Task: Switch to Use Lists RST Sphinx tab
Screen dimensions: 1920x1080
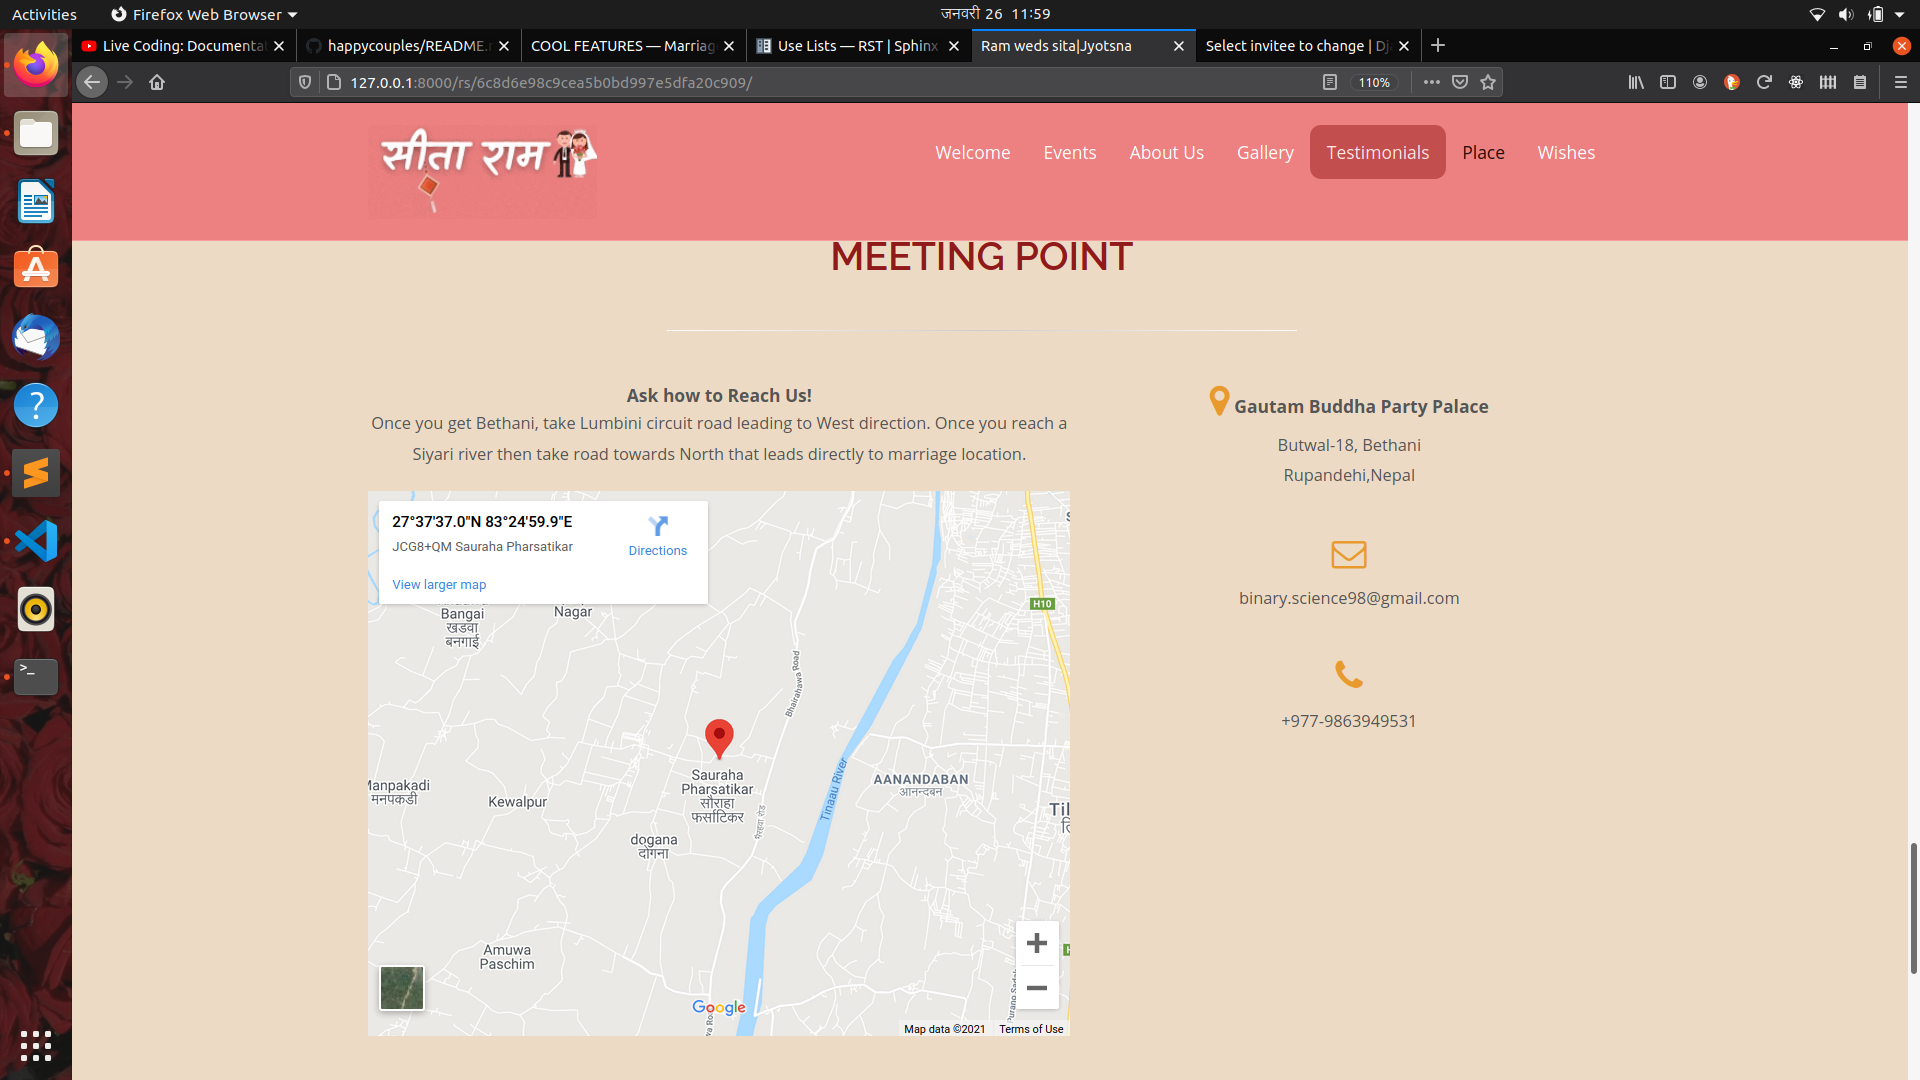Action: (858, 46)
